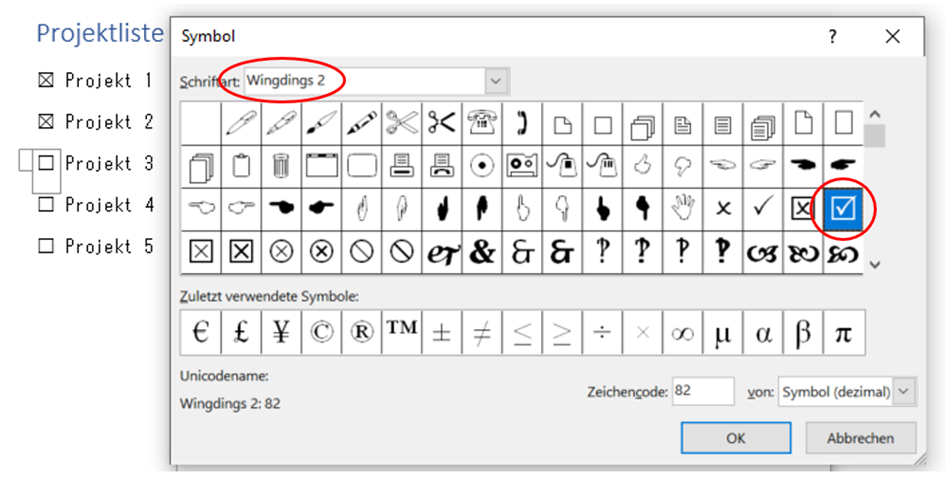Image resolution: width=945 pixels, height=479 pixels.
Task: Select the circle with center dot symbol
Action: pos(482,166)
